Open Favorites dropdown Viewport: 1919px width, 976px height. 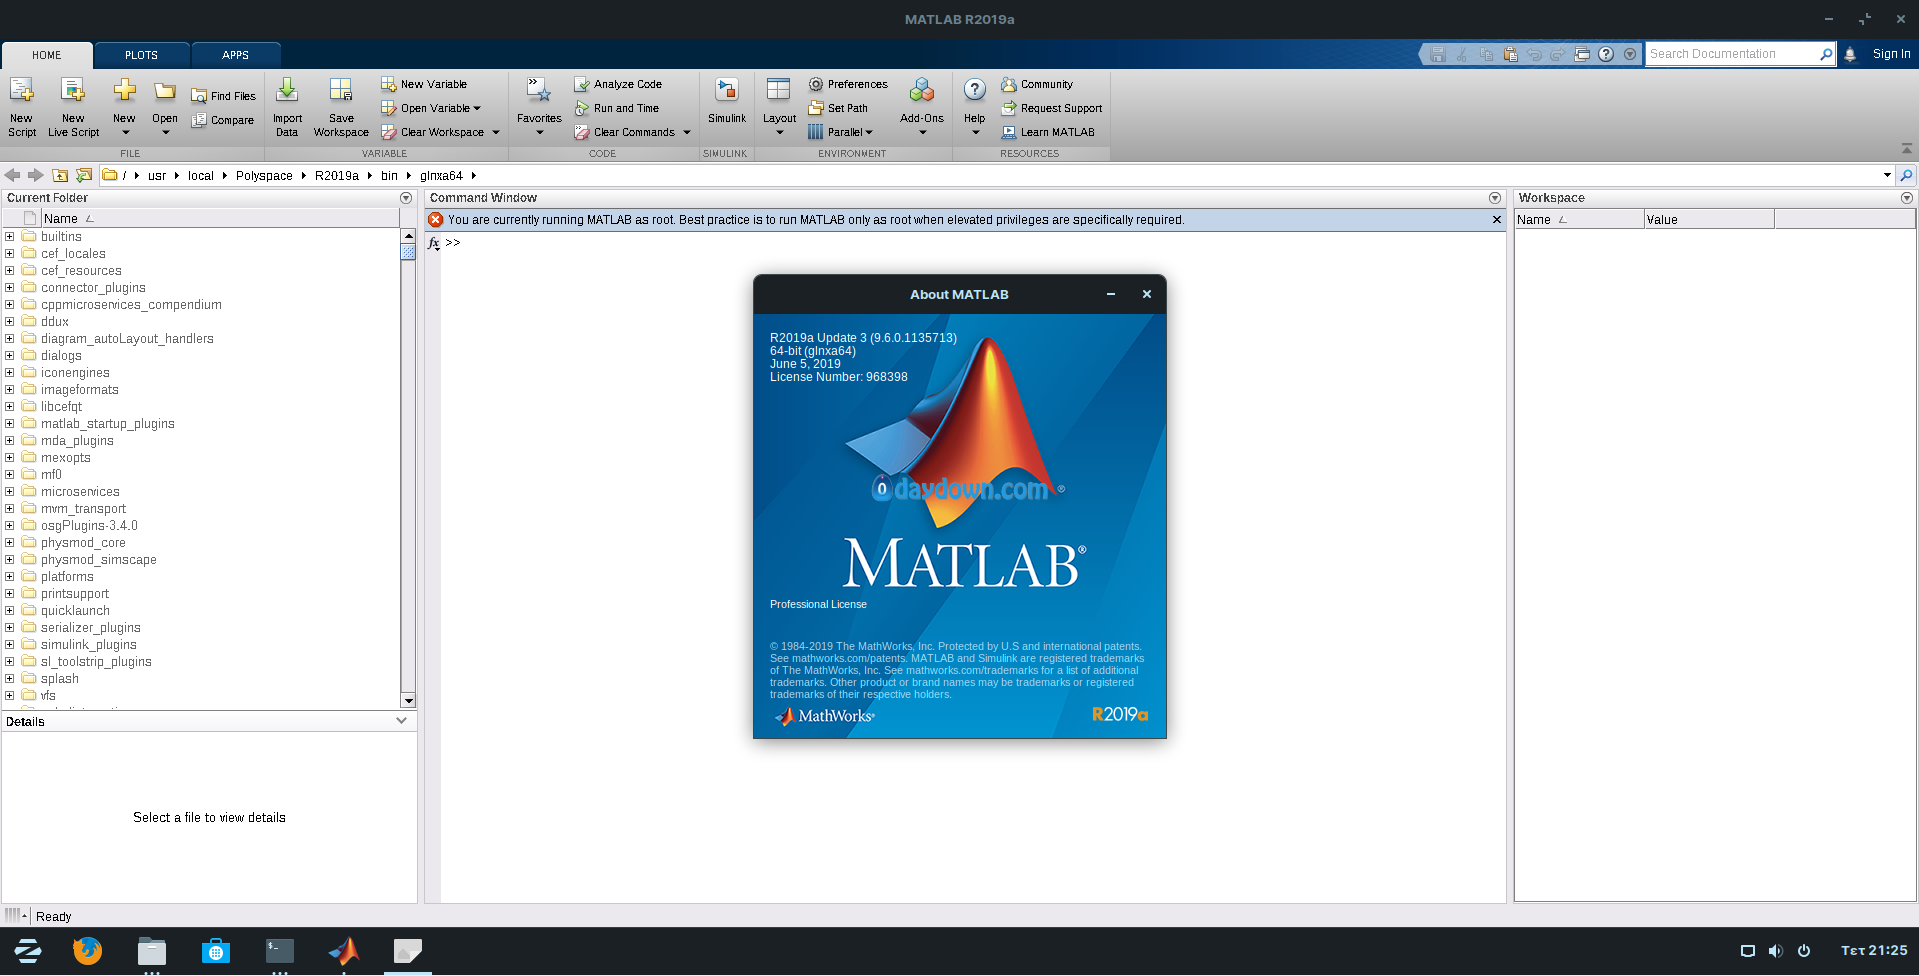point(539,132)
